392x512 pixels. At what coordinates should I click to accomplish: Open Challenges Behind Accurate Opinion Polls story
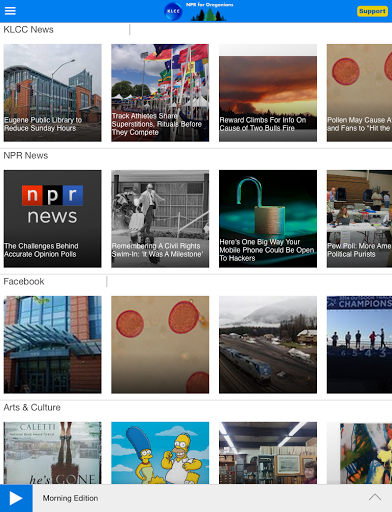coord(52,219)
